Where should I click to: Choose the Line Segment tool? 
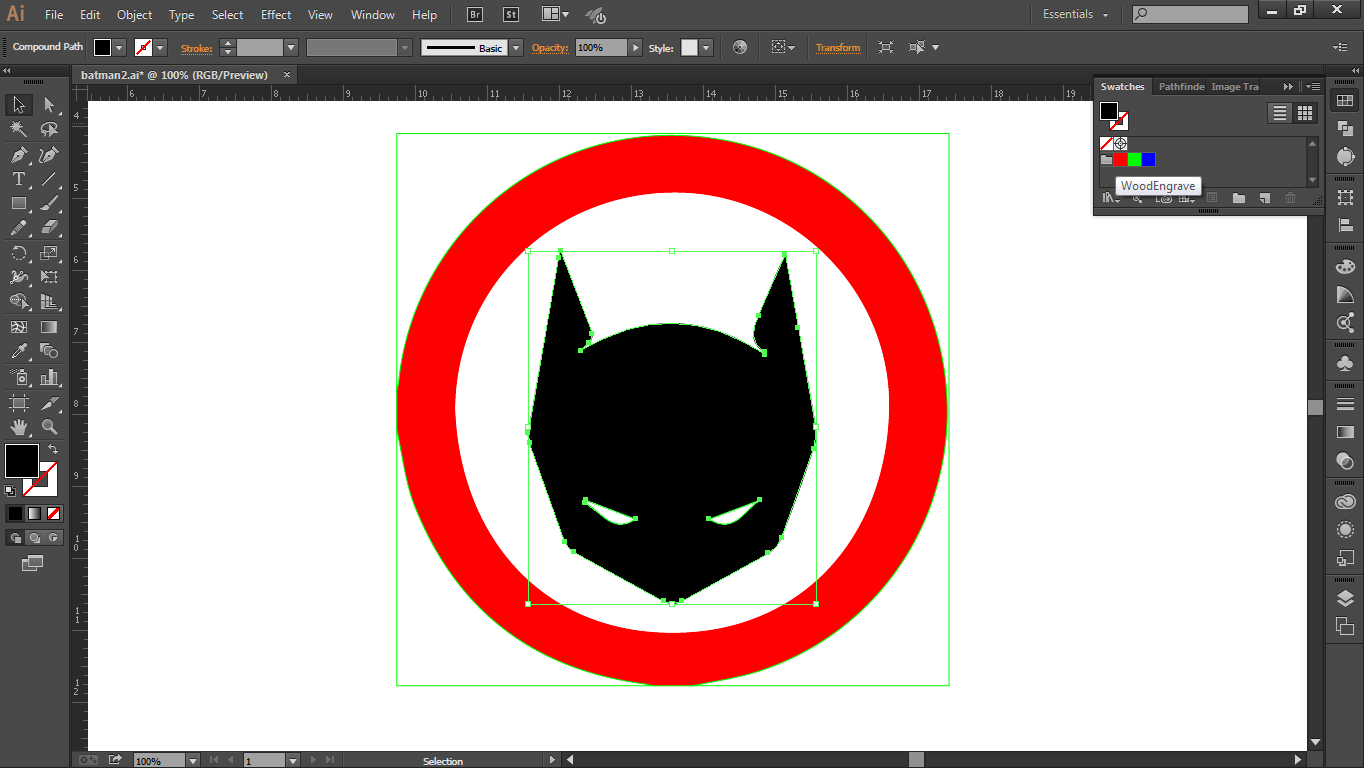49,179
